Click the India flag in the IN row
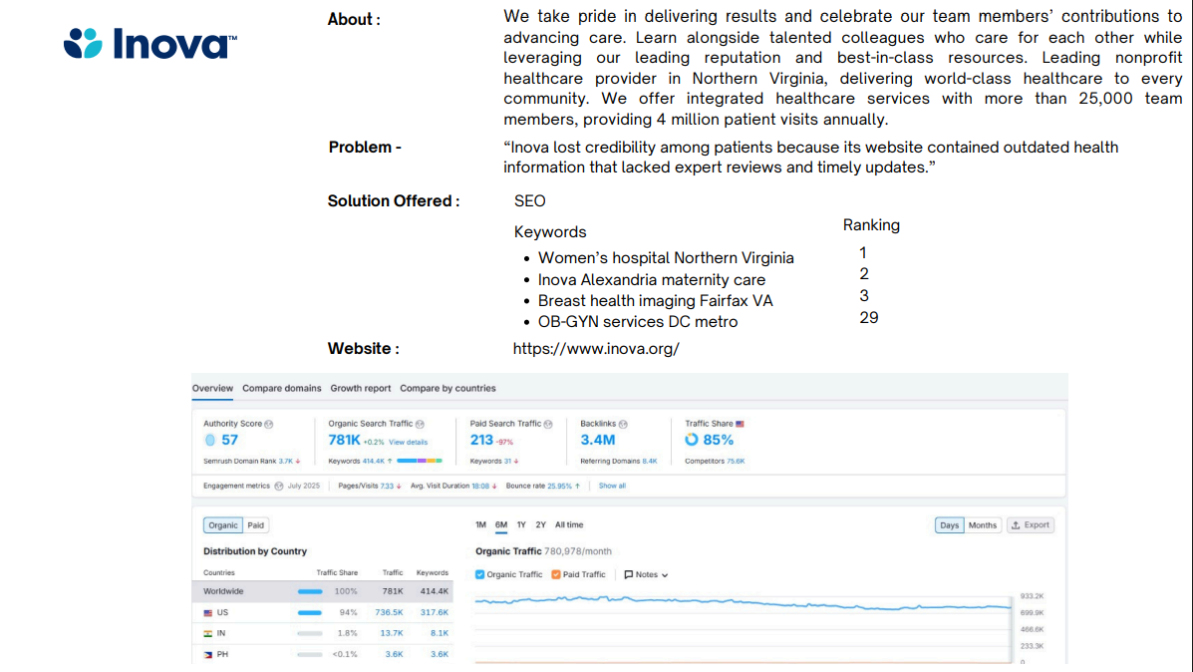This screenshot has height=672, width=1193. pyautogui.click(x=208, y=633)
